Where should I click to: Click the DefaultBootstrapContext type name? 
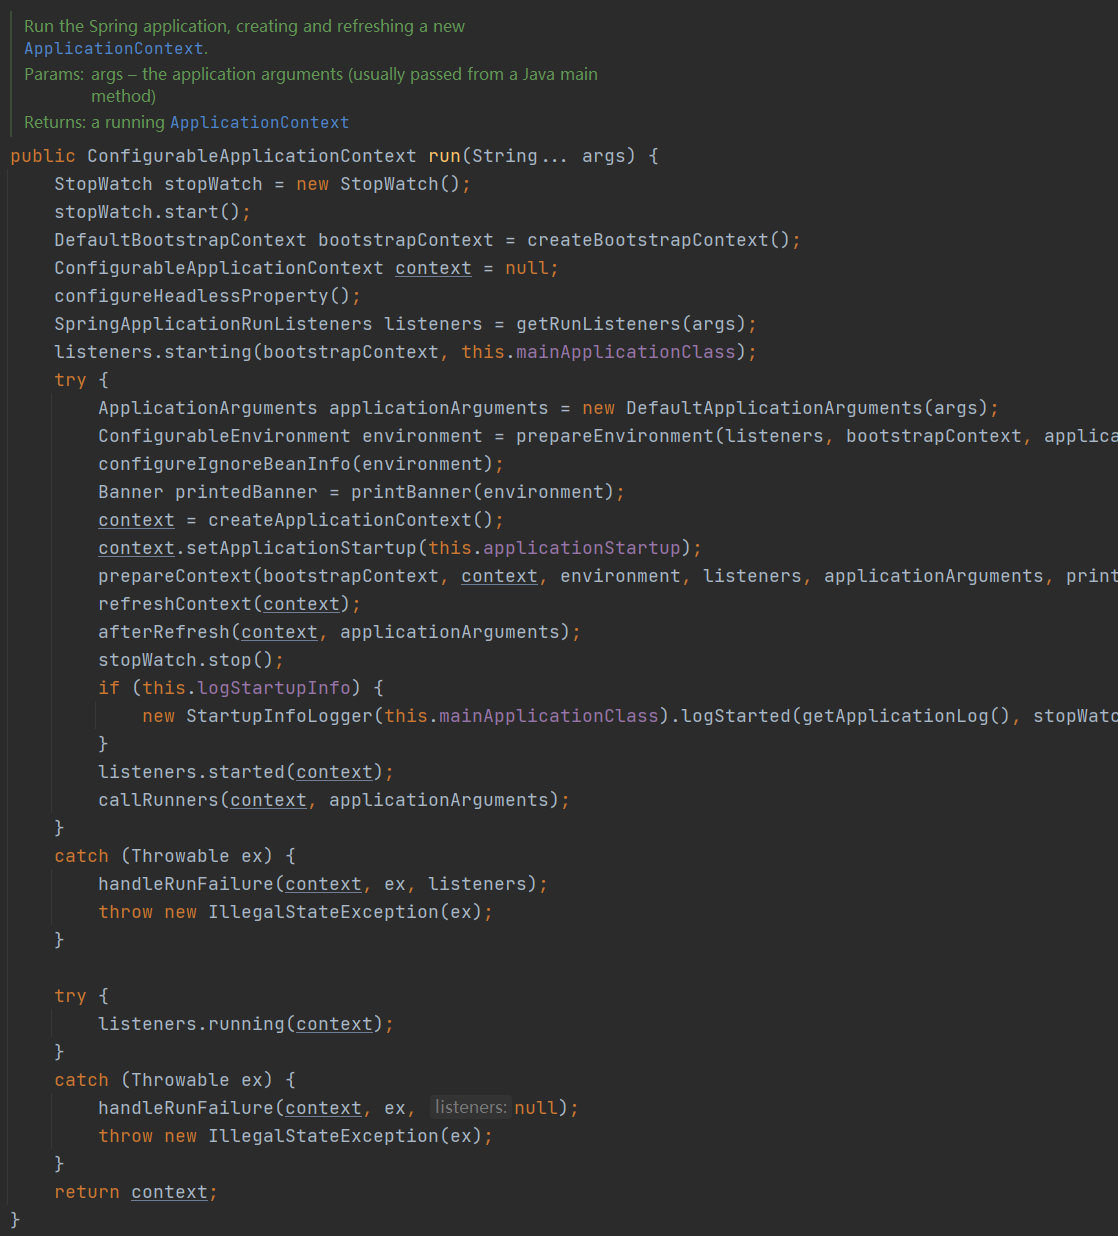click(180, 240)
